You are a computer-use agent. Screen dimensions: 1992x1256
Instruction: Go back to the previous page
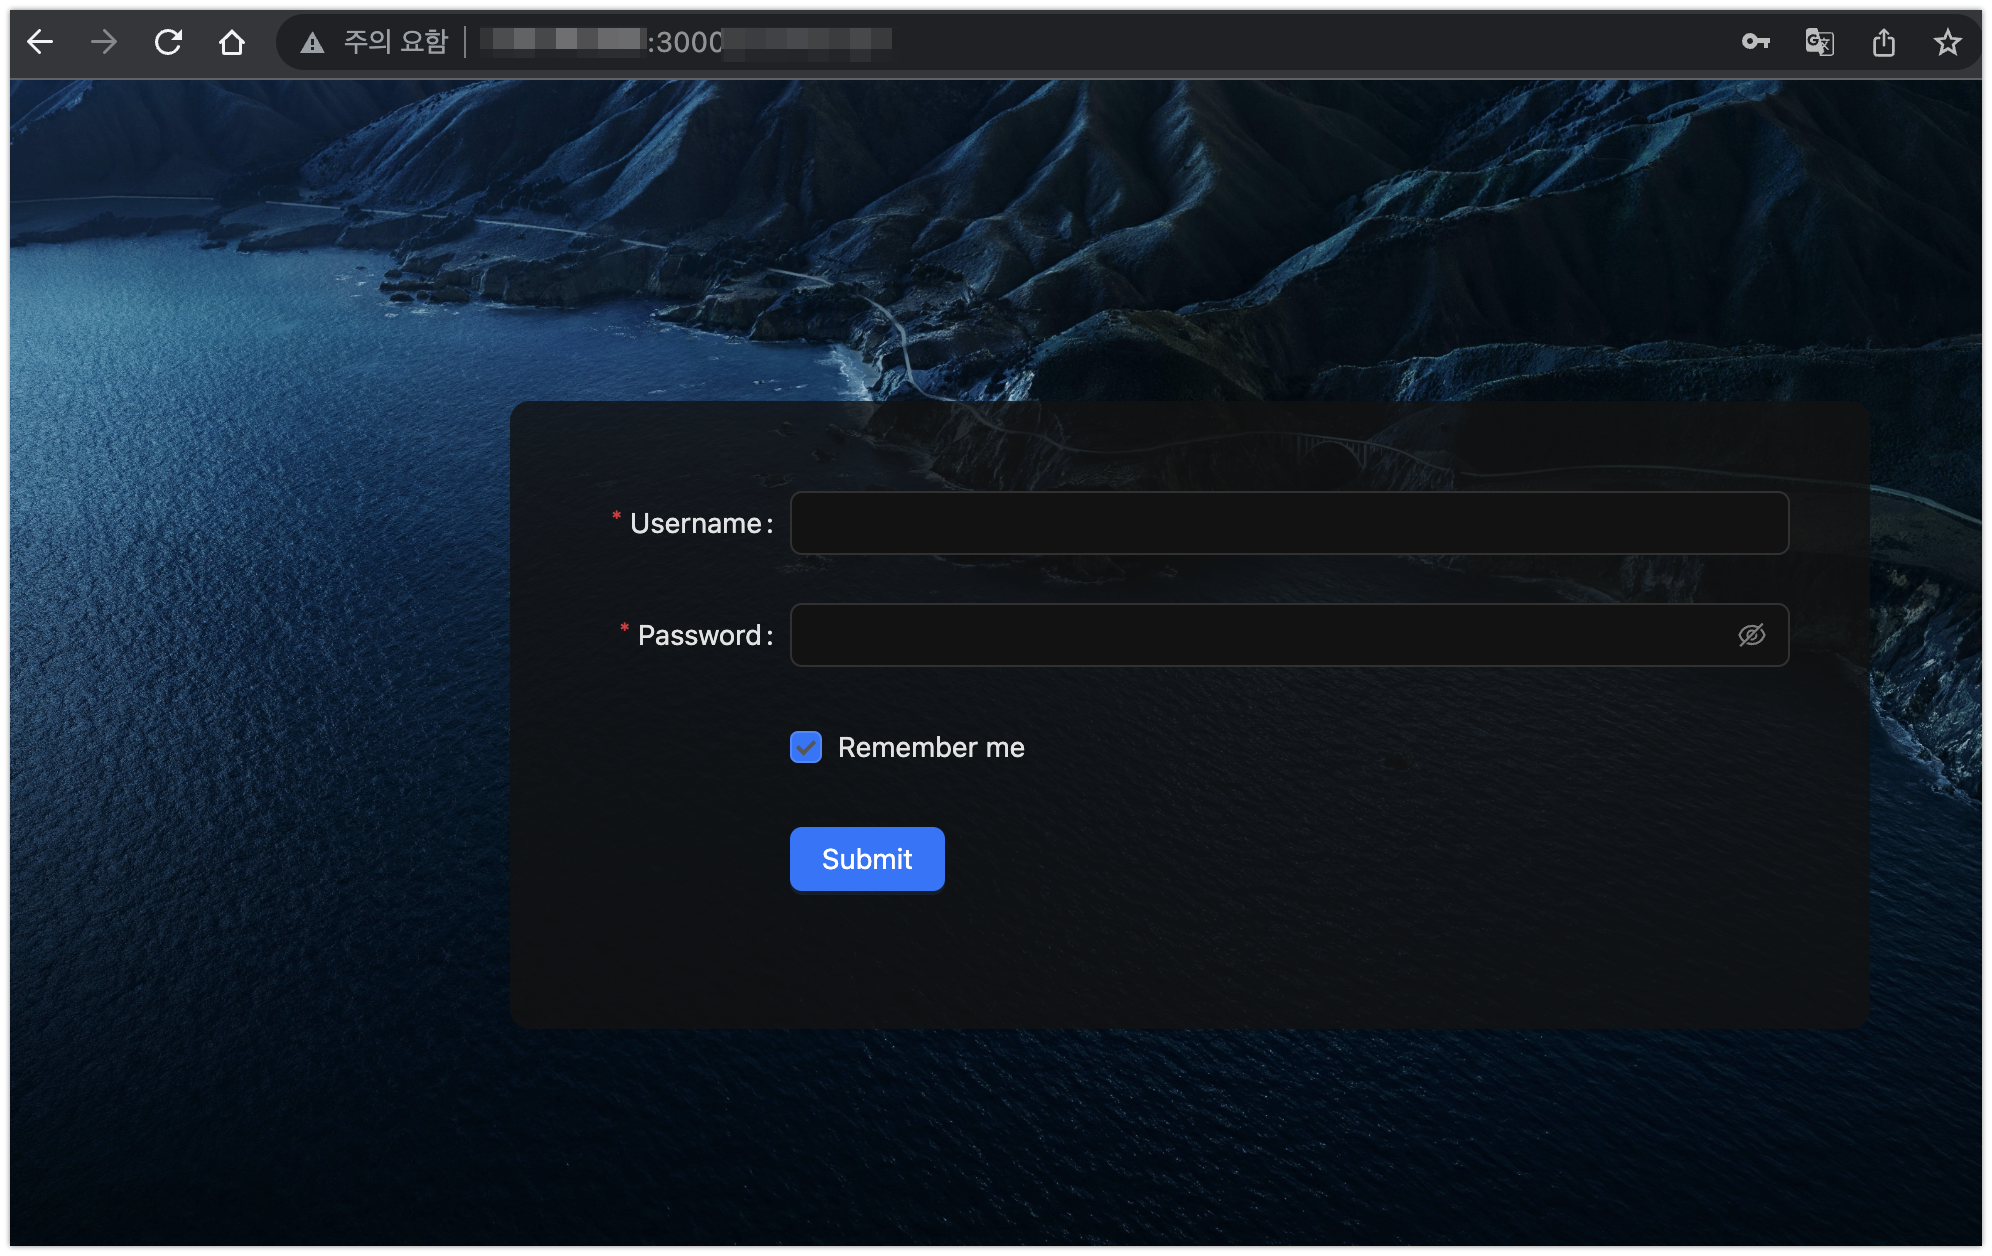(x=40, y=42)
